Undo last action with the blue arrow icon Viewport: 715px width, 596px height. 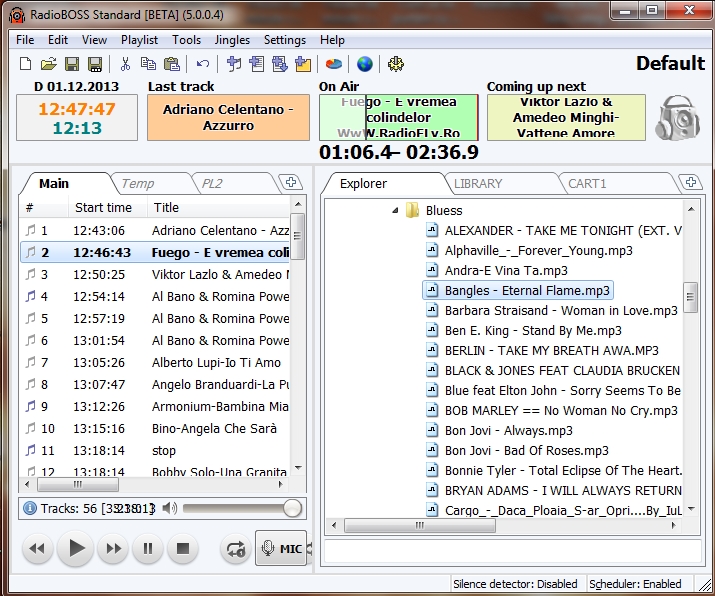tap(202, 64)
